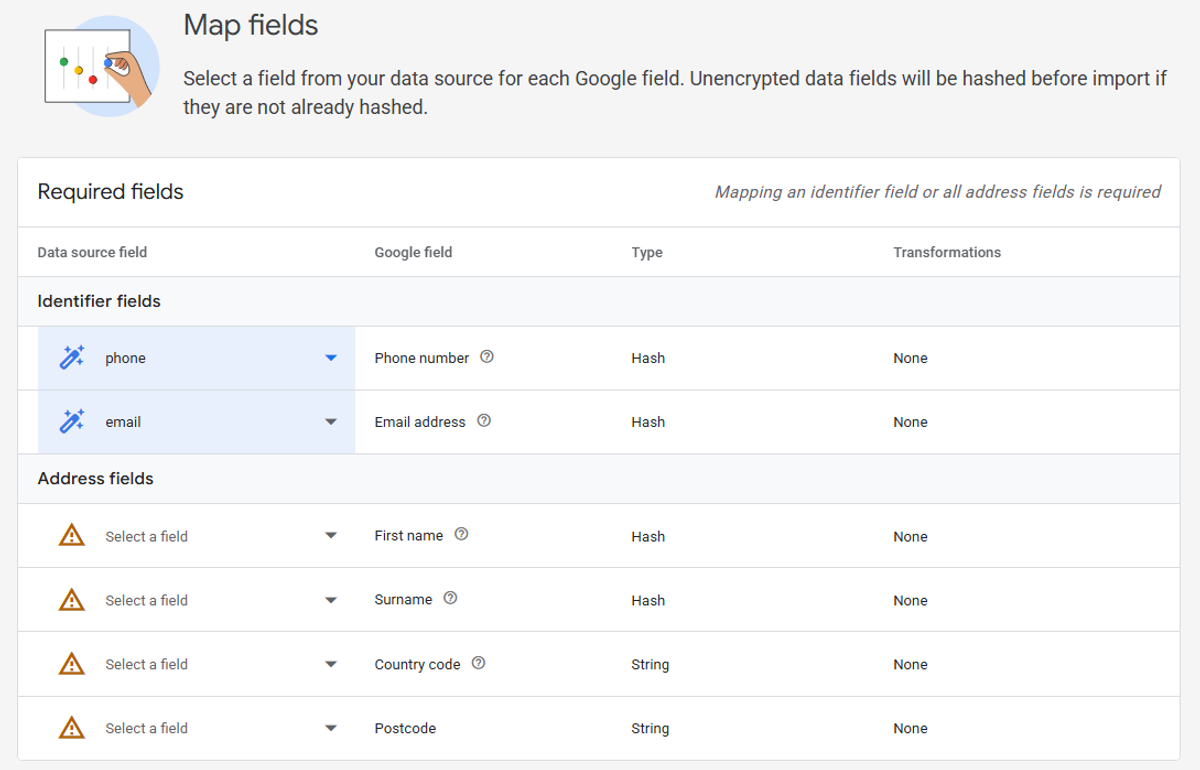Screen dimensions: 1200x770
Task: Open help icon next to Email address
Action: click(x=484, y=421)
